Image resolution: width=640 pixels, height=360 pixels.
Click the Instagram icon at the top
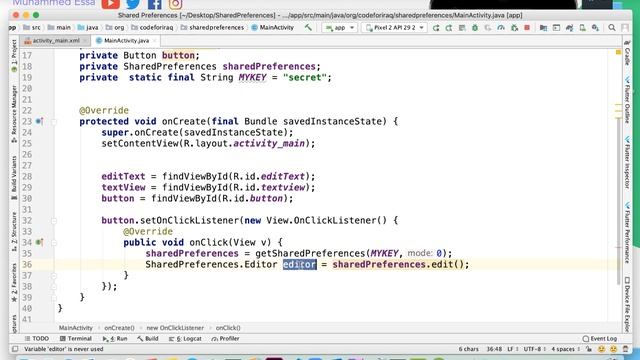click(x=176, y=4)
